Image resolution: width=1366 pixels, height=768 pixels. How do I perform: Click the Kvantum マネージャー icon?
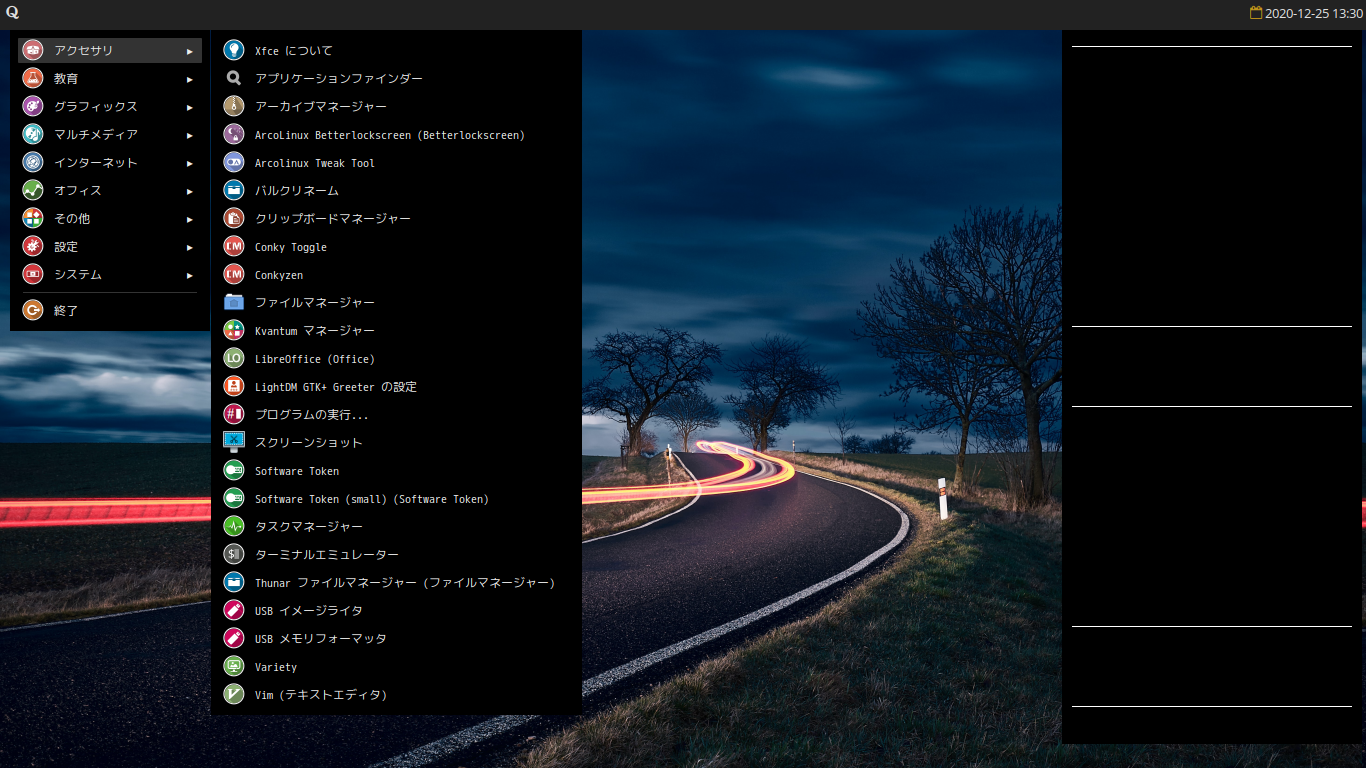pos(233,330)
